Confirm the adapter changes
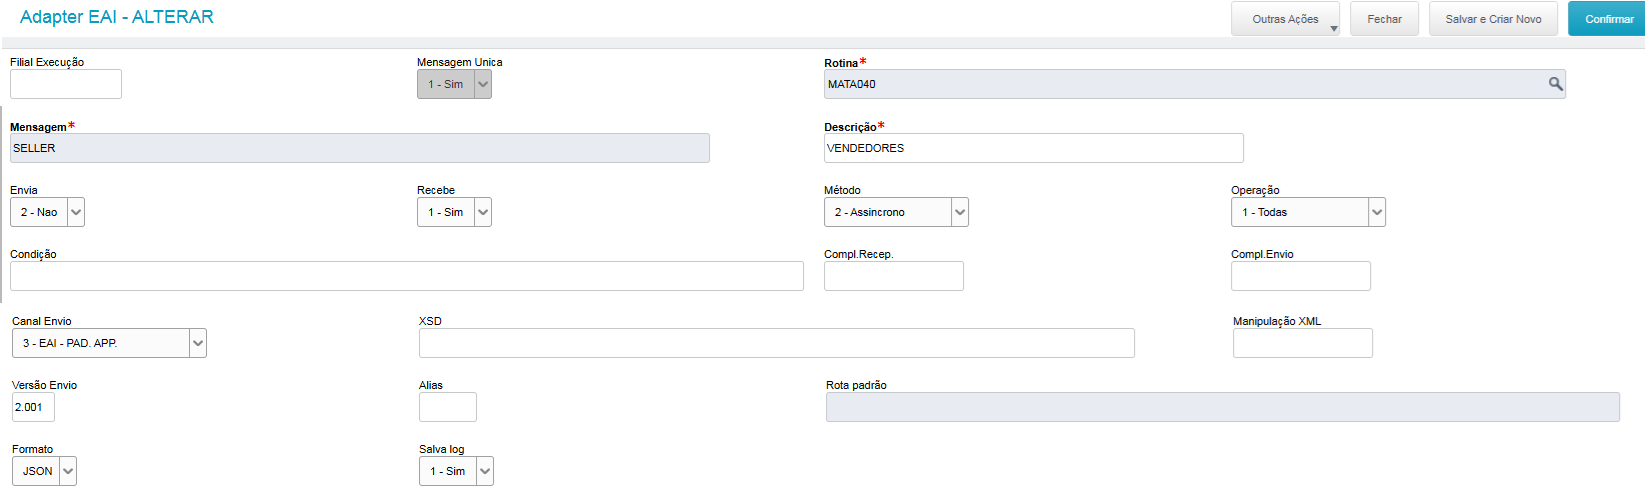1645x500 pixels. click(1608, 19)
